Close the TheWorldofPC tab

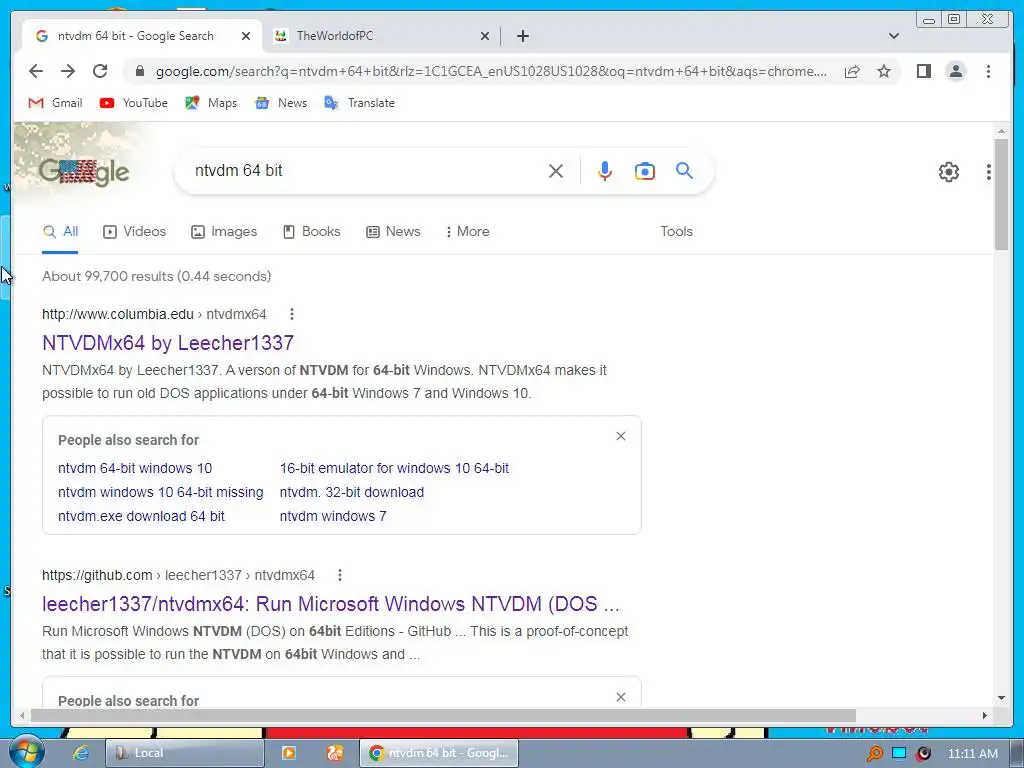pyautogui.click(x=485, y=36)
